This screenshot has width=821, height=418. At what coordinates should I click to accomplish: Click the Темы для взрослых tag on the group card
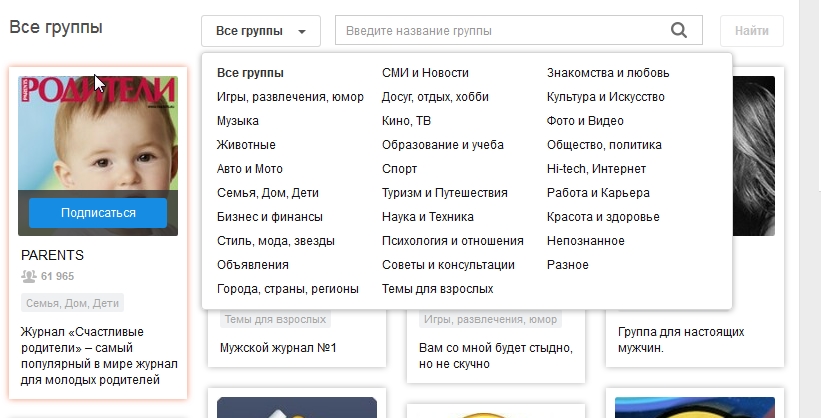pos(275,319)
